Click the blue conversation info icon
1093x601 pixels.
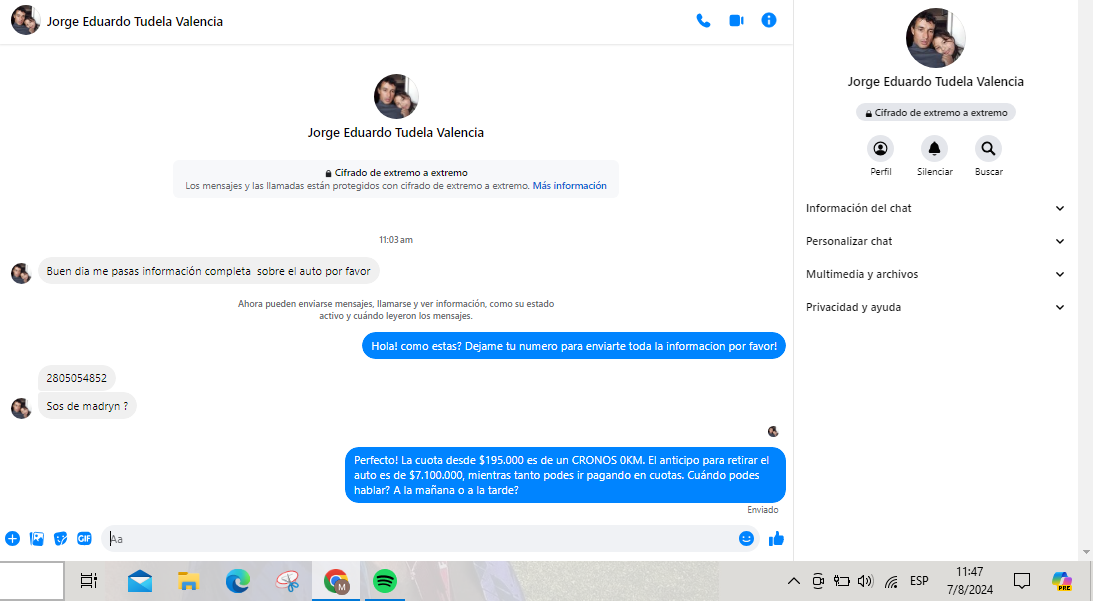coord(769,20)
